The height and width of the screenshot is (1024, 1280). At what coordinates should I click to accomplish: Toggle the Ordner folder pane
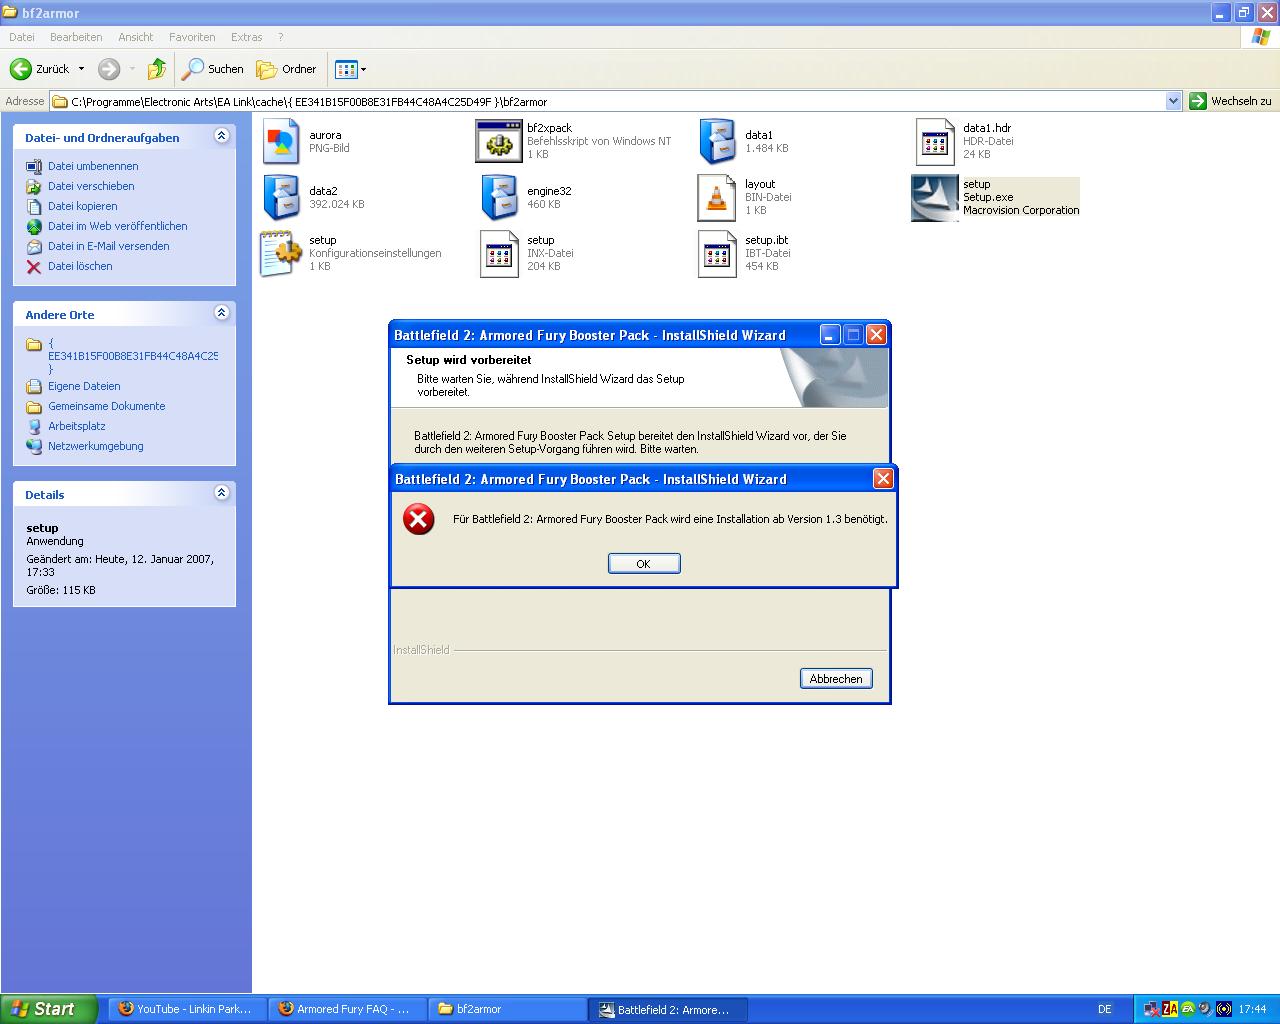(287, 69)
